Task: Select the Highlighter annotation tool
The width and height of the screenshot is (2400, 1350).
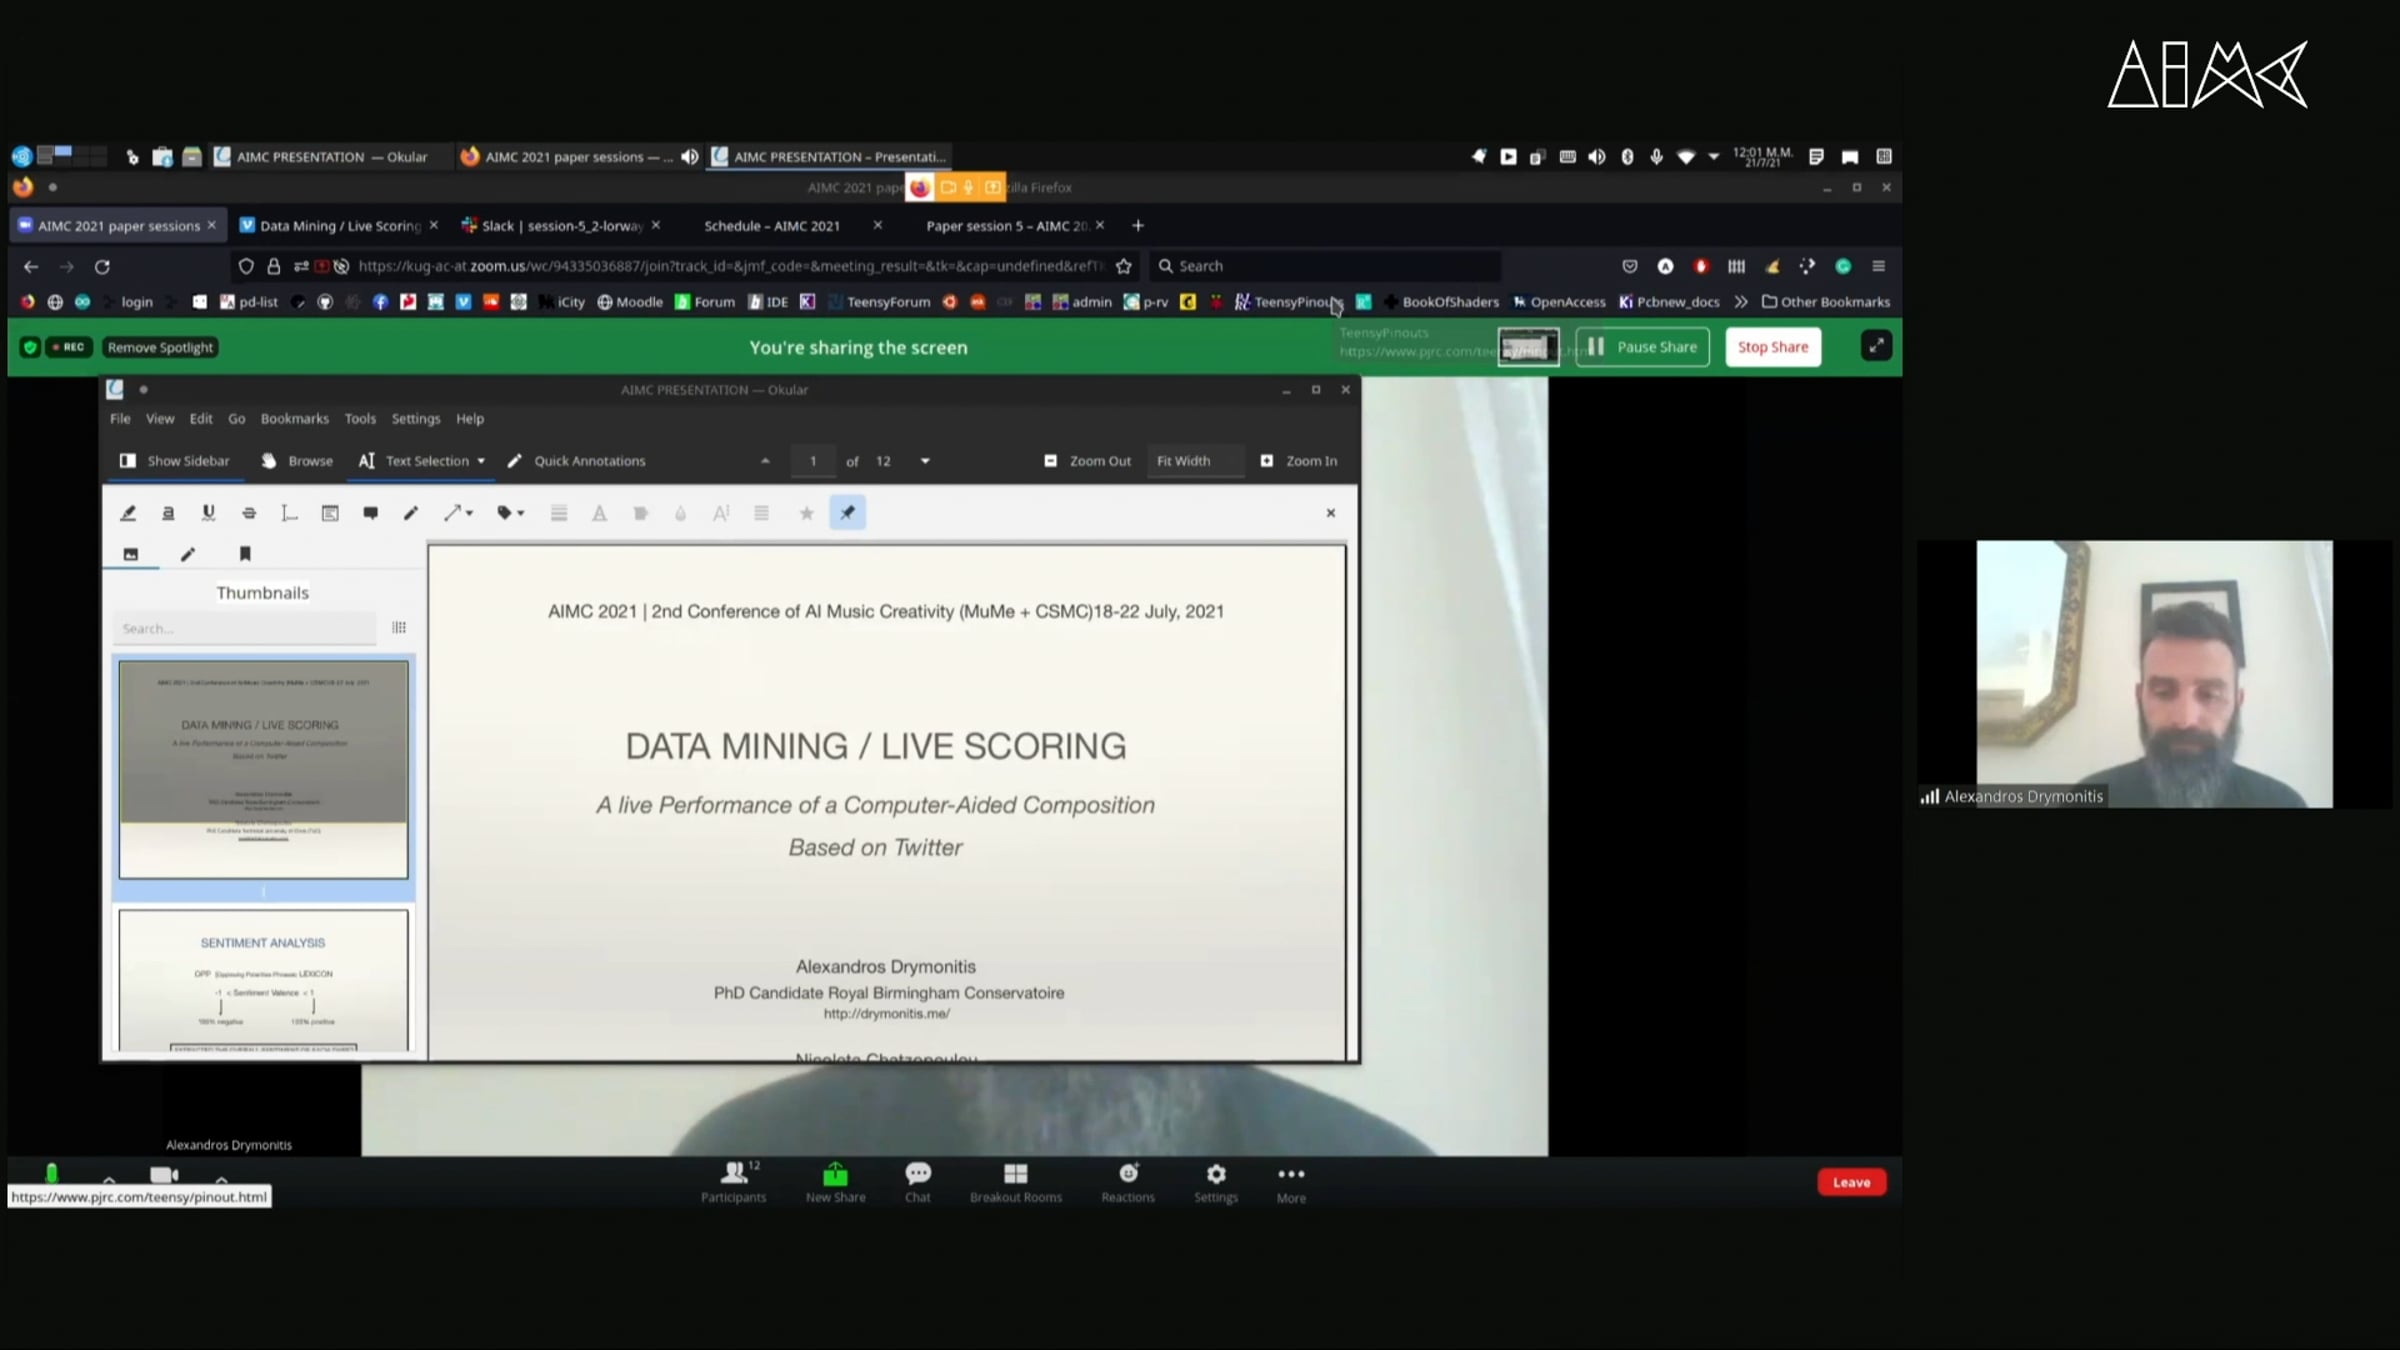Action: [x=128, y=513]
